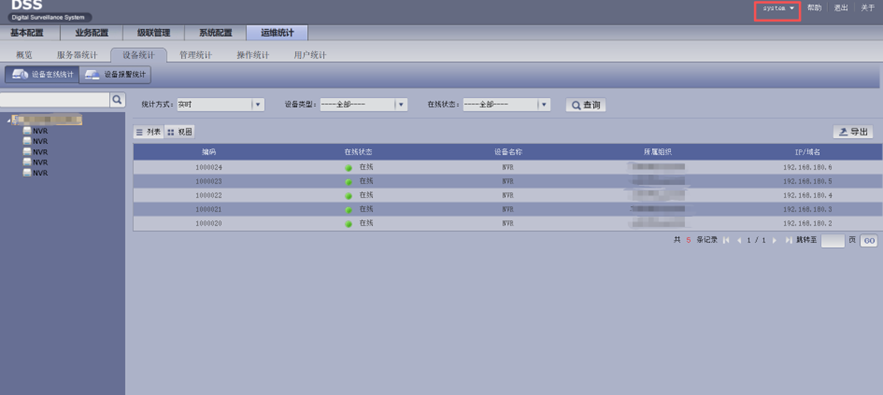883x395 pixels.
Task: Select device code 1000021 cell
Action: [x=209, y=210]
